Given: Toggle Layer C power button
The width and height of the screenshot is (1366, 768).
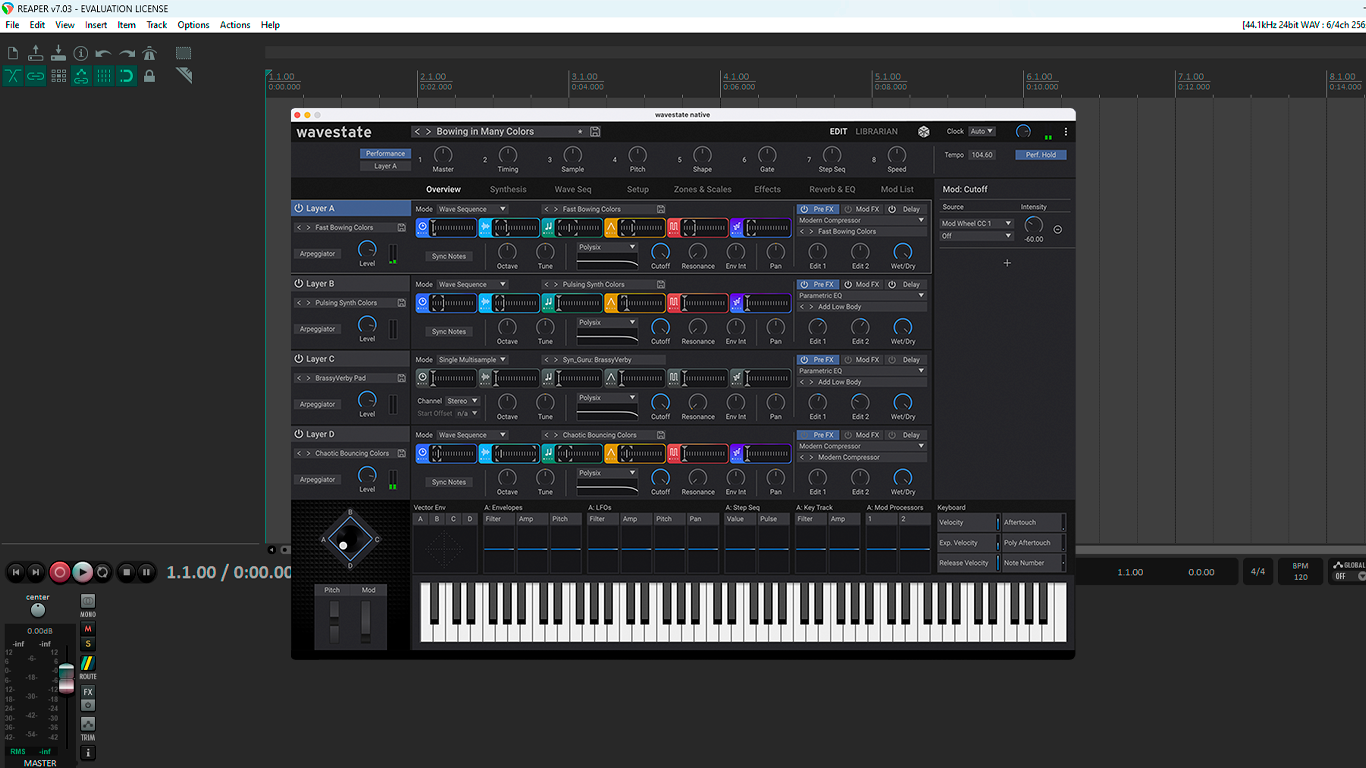Looking at the screenshot, I should point(299,358).
